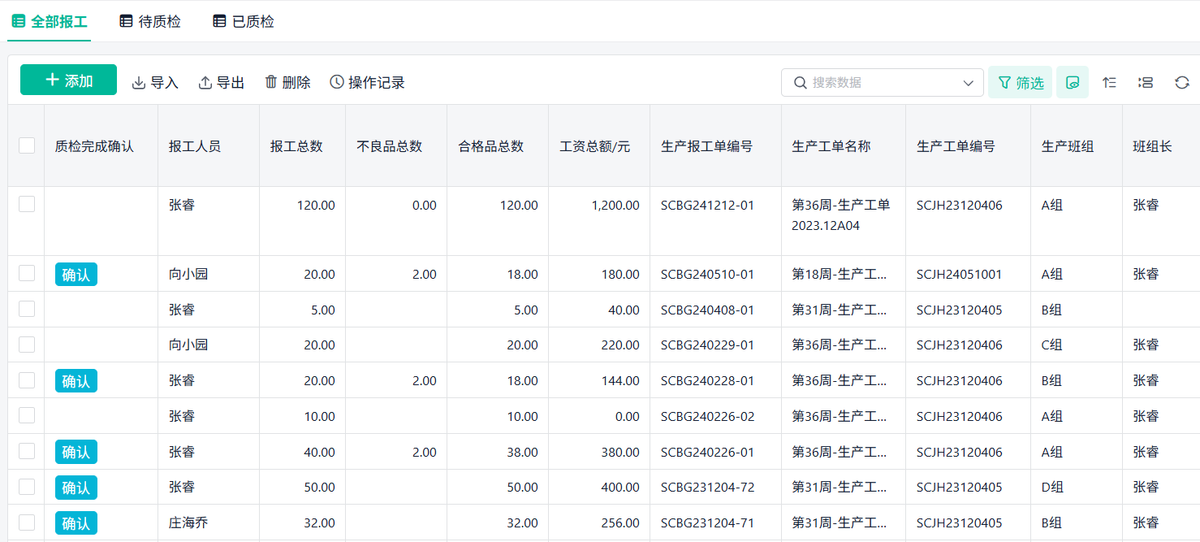Viewport: 1200px width, 542px height.
Task: Click the 导入 import icon button
Action: (155, 82)
